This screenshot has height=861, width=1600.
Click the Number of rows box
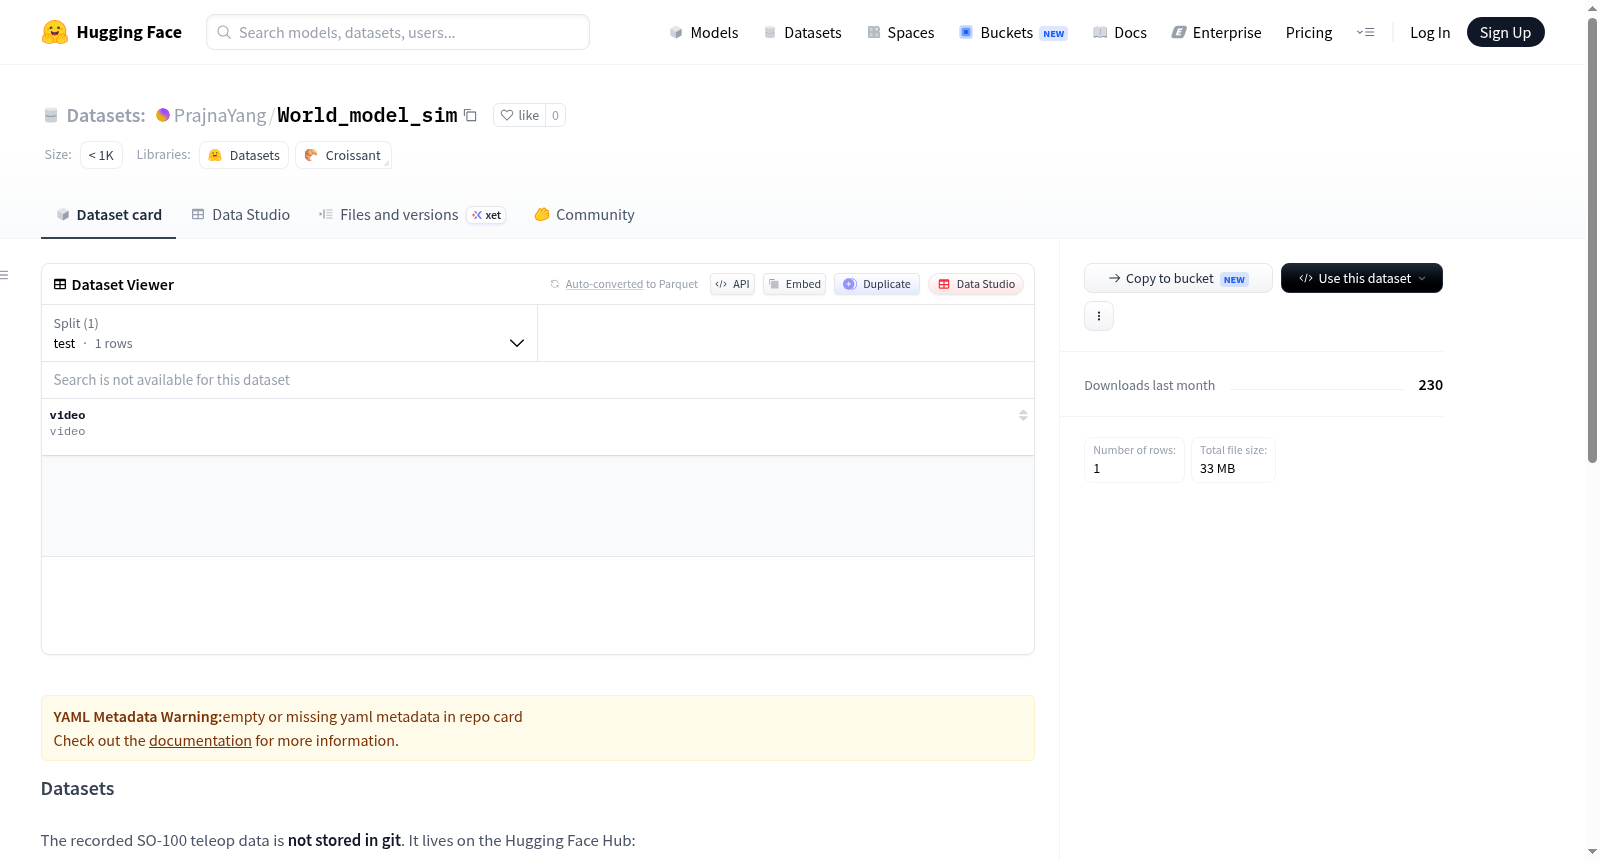1134,460
